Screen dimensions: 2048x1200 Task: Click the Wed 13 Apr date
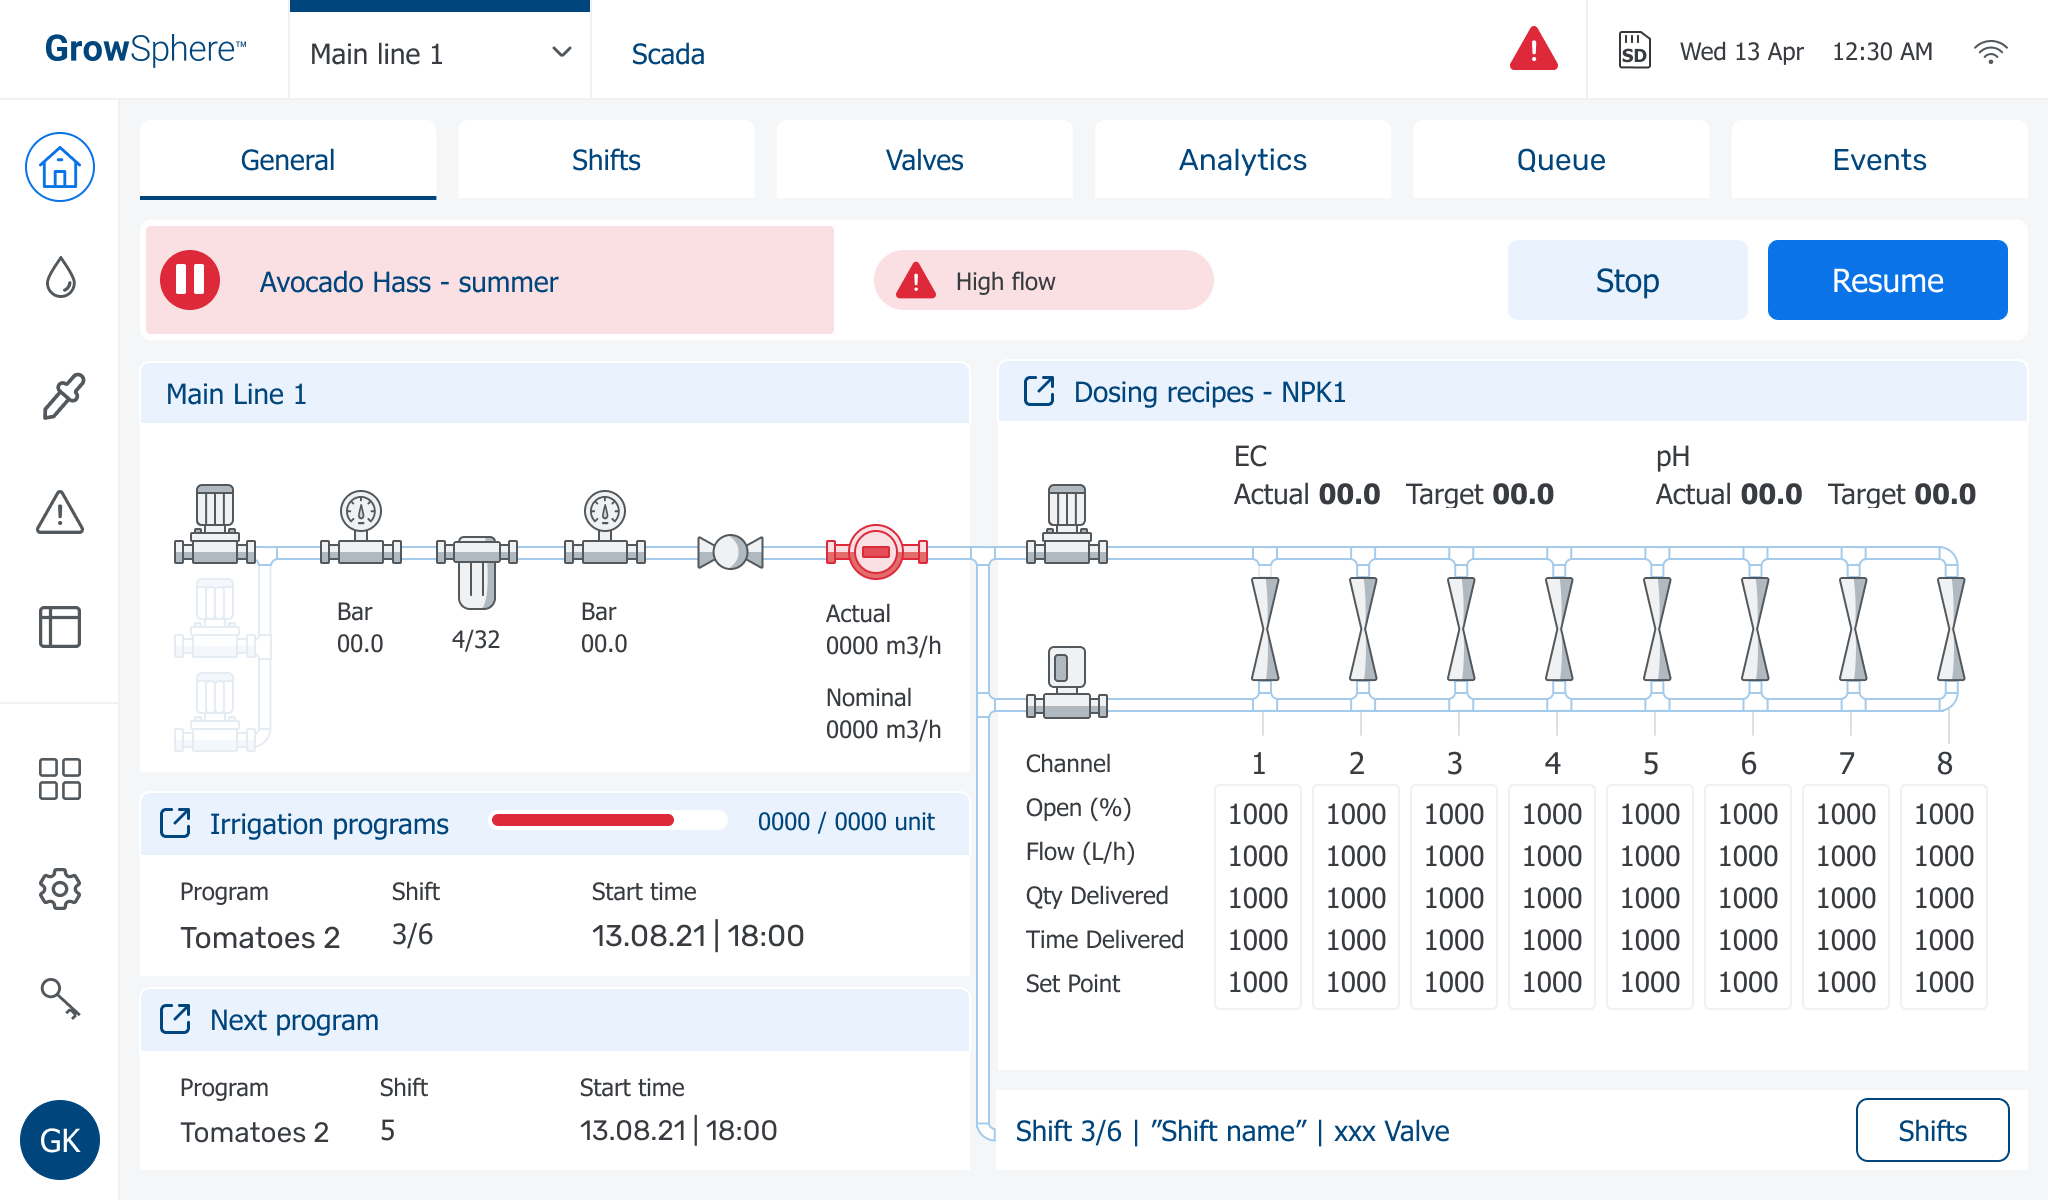(1741, 52)
